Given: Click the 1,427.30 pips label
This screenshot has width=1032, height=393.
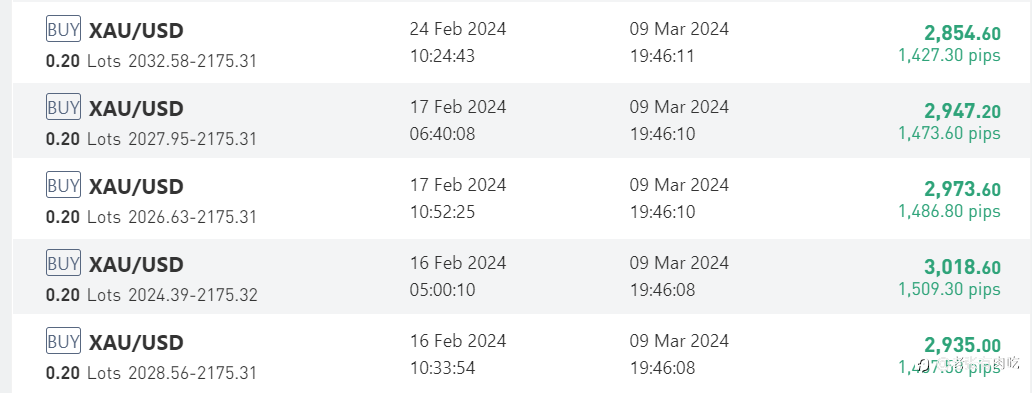Looking at the screenshot, I should tap(950, 55).
